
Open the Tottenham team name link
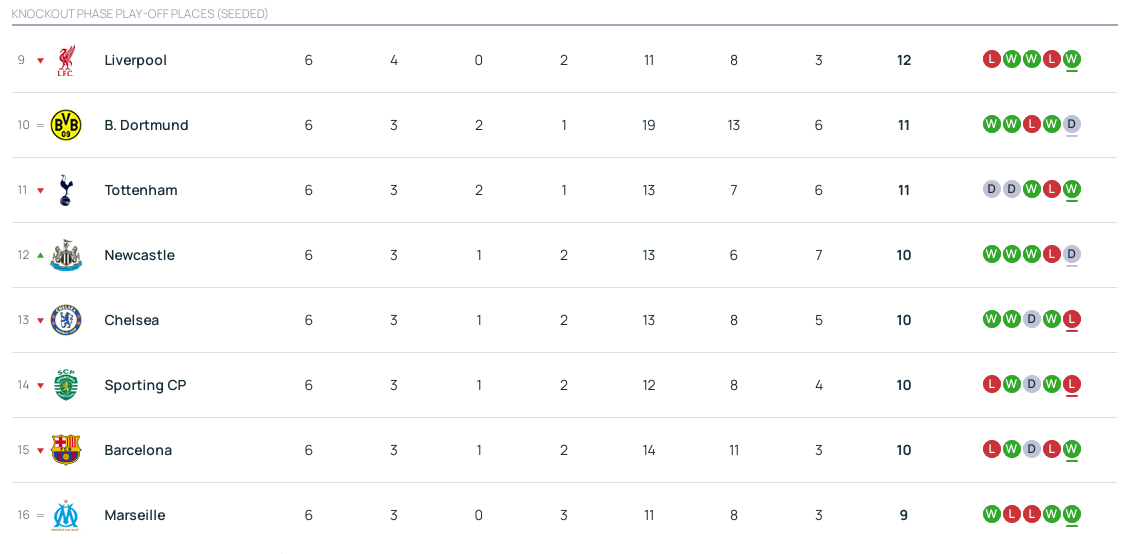click(141, 190)
